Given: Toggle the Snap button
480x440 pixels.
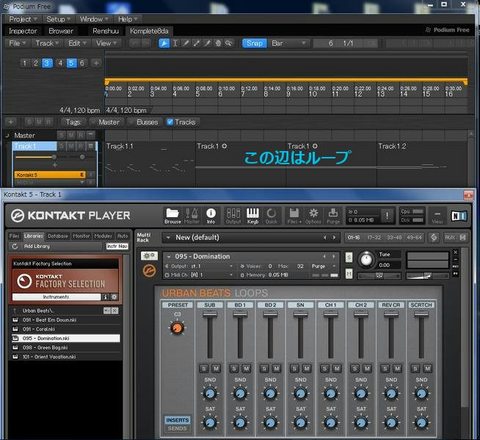Looking at the screenshot, I should pyautogui.click(x=255, y=43).
